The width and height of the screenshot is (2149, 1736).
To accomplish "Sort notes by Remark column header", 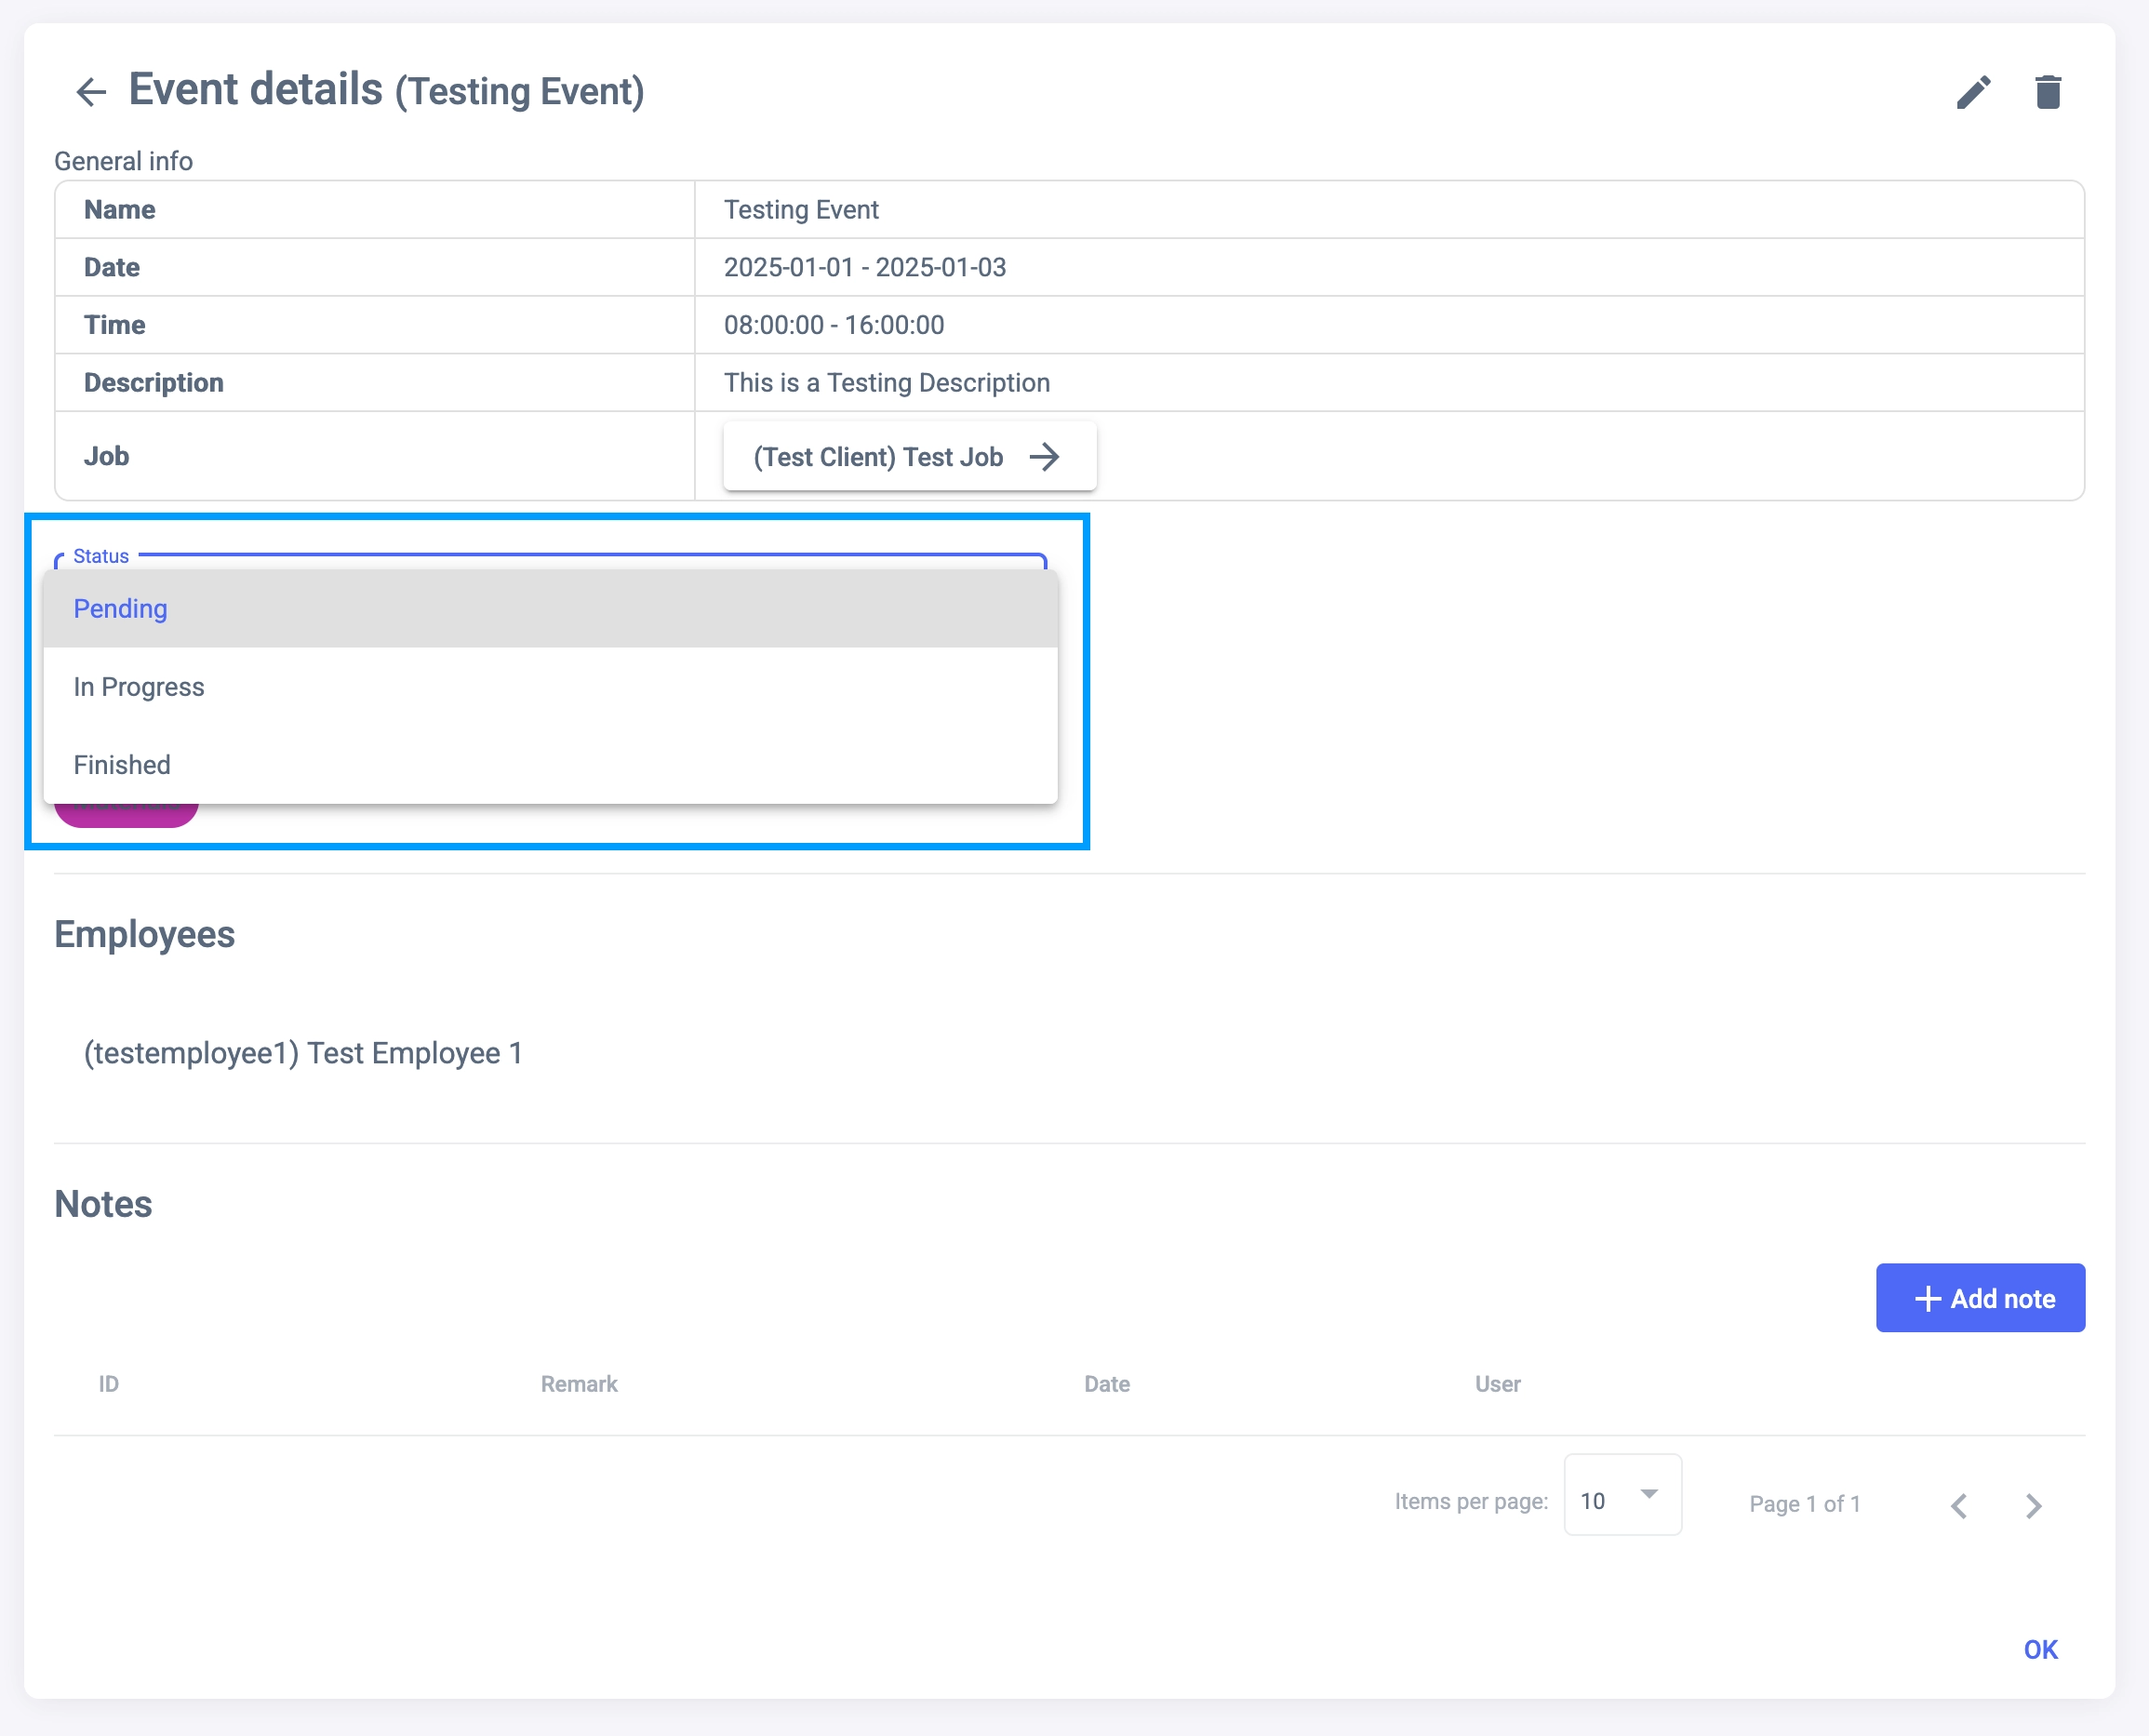I will 579,1384.
